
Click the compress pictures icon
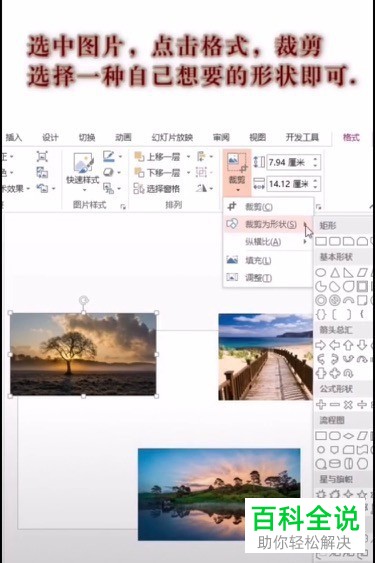point(42,157)
